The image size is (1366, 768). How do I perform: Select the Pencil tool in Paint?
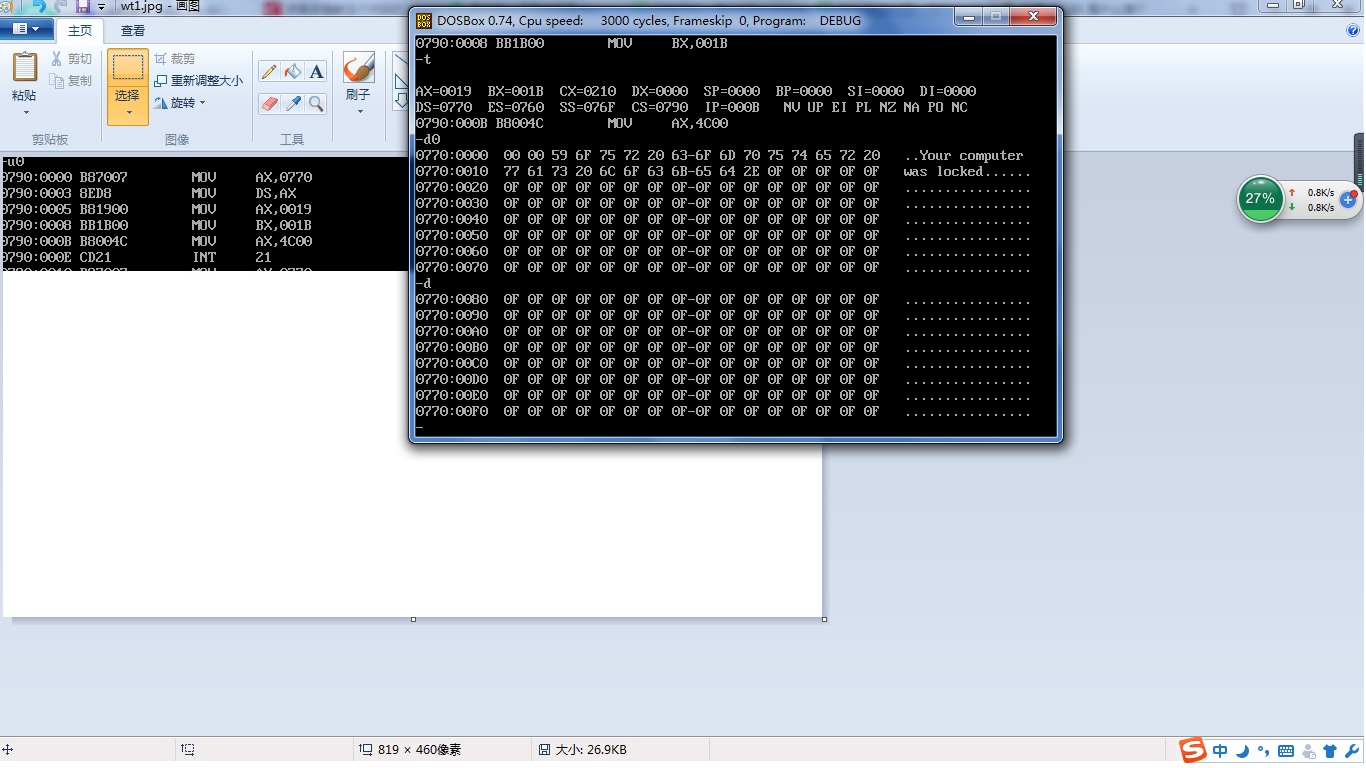point(269,72)
